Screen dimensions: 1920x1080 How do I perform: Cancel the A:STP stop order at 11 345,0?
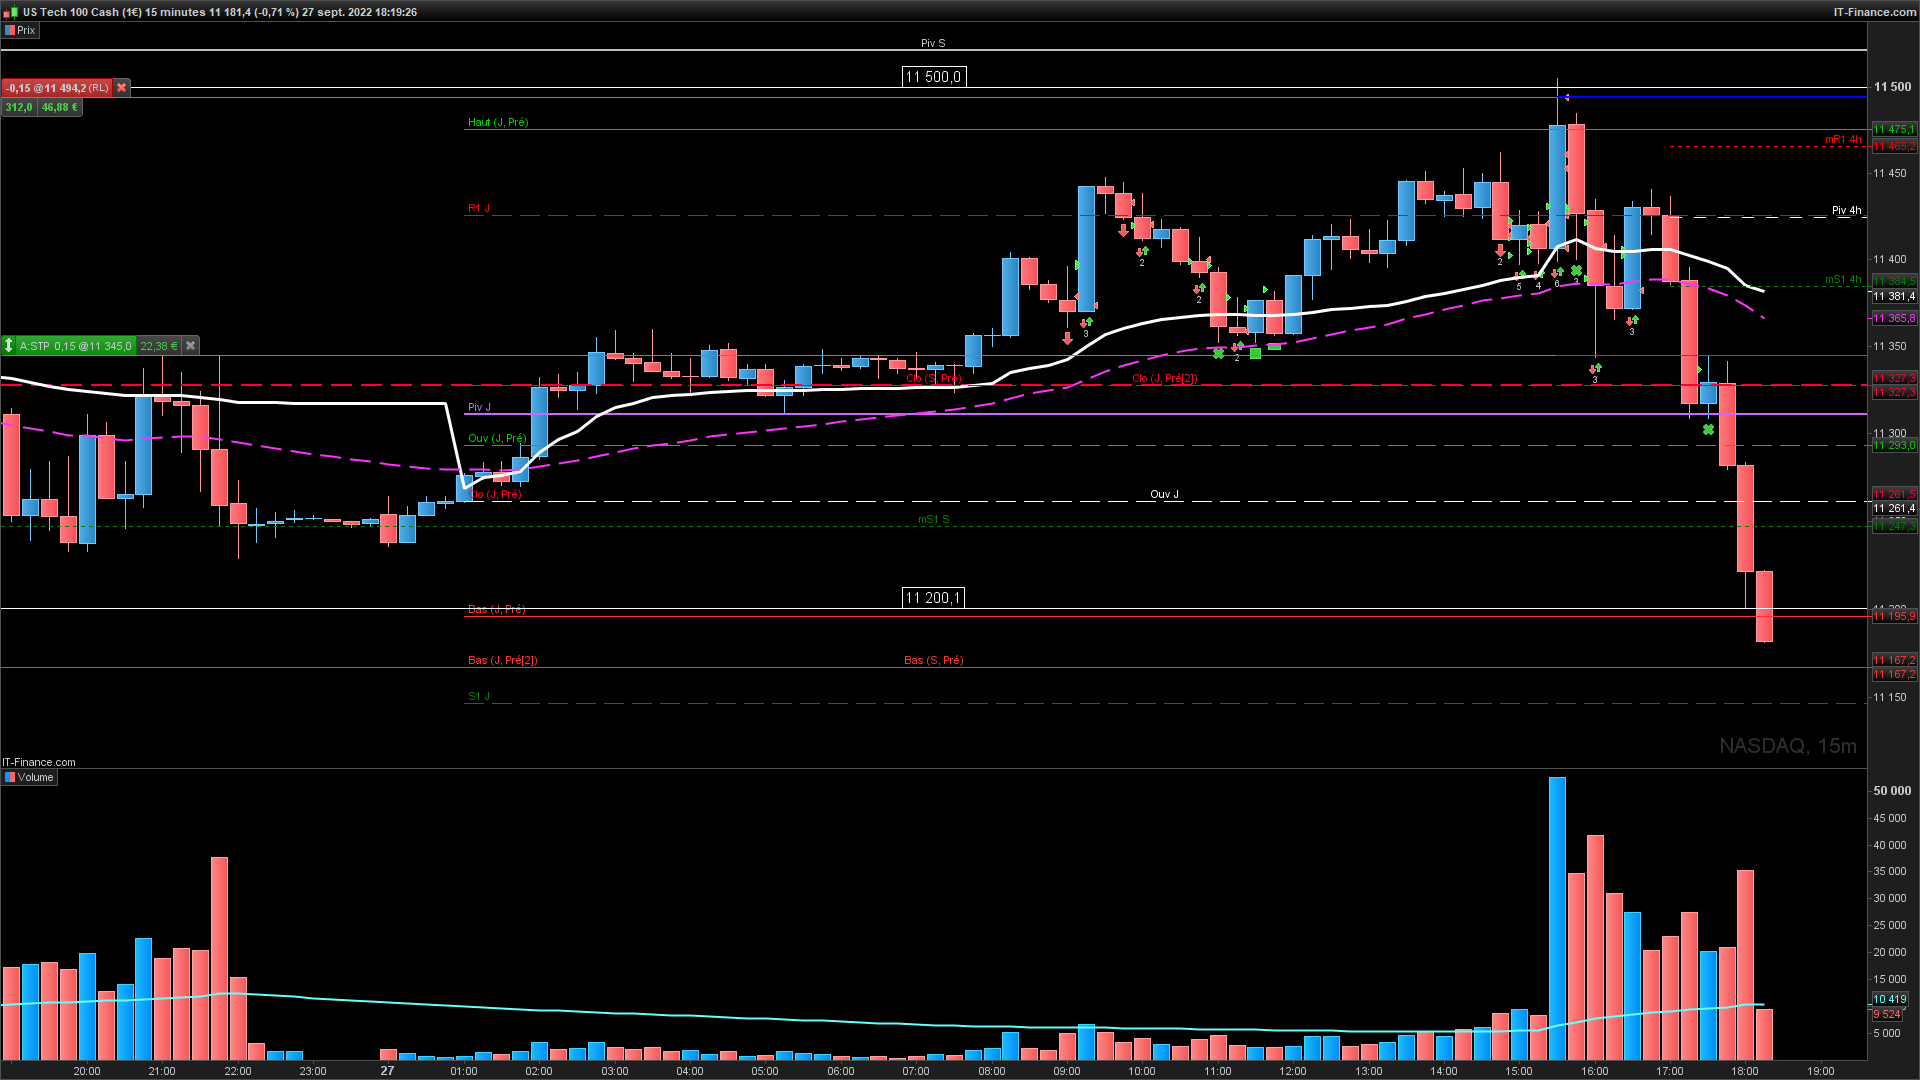tap(191, 346)
